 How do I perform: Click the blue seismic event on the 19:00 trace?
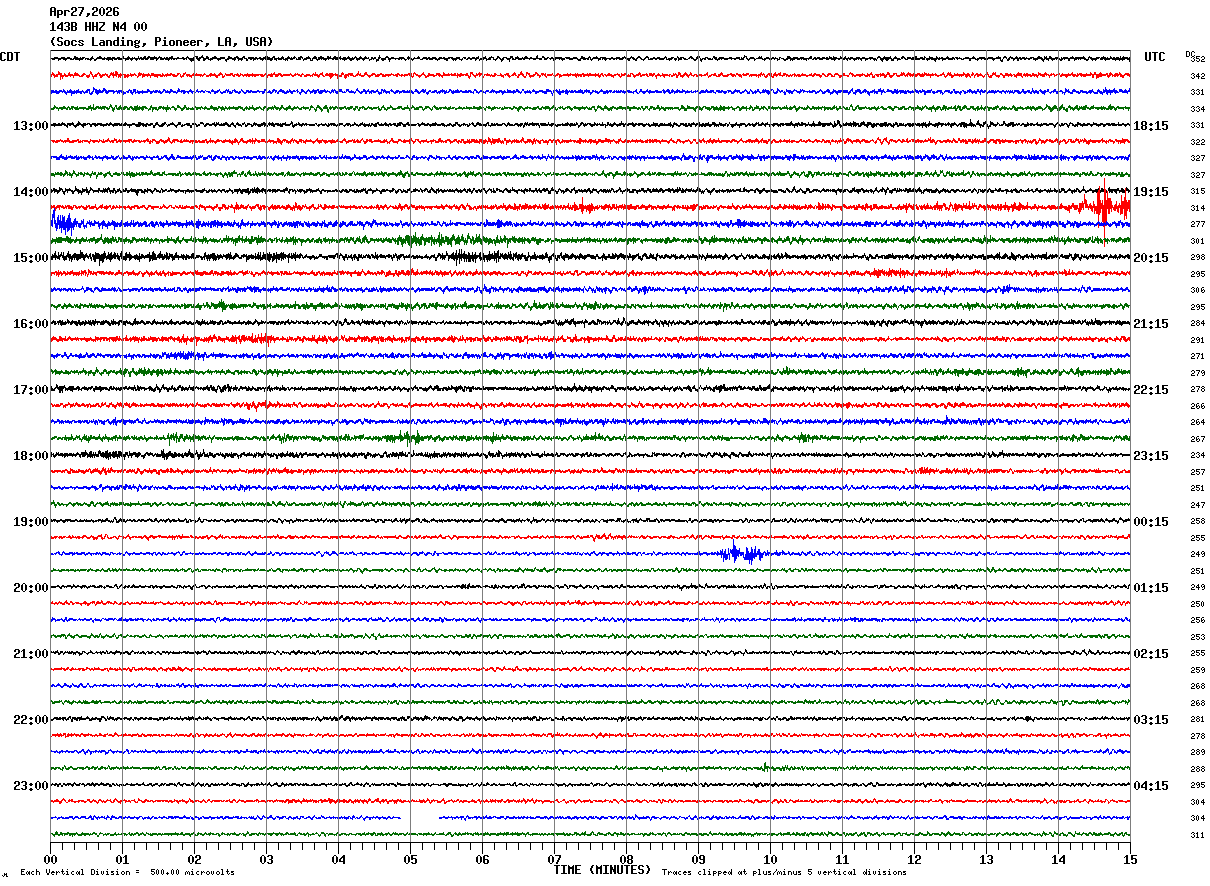click(743, 553)
